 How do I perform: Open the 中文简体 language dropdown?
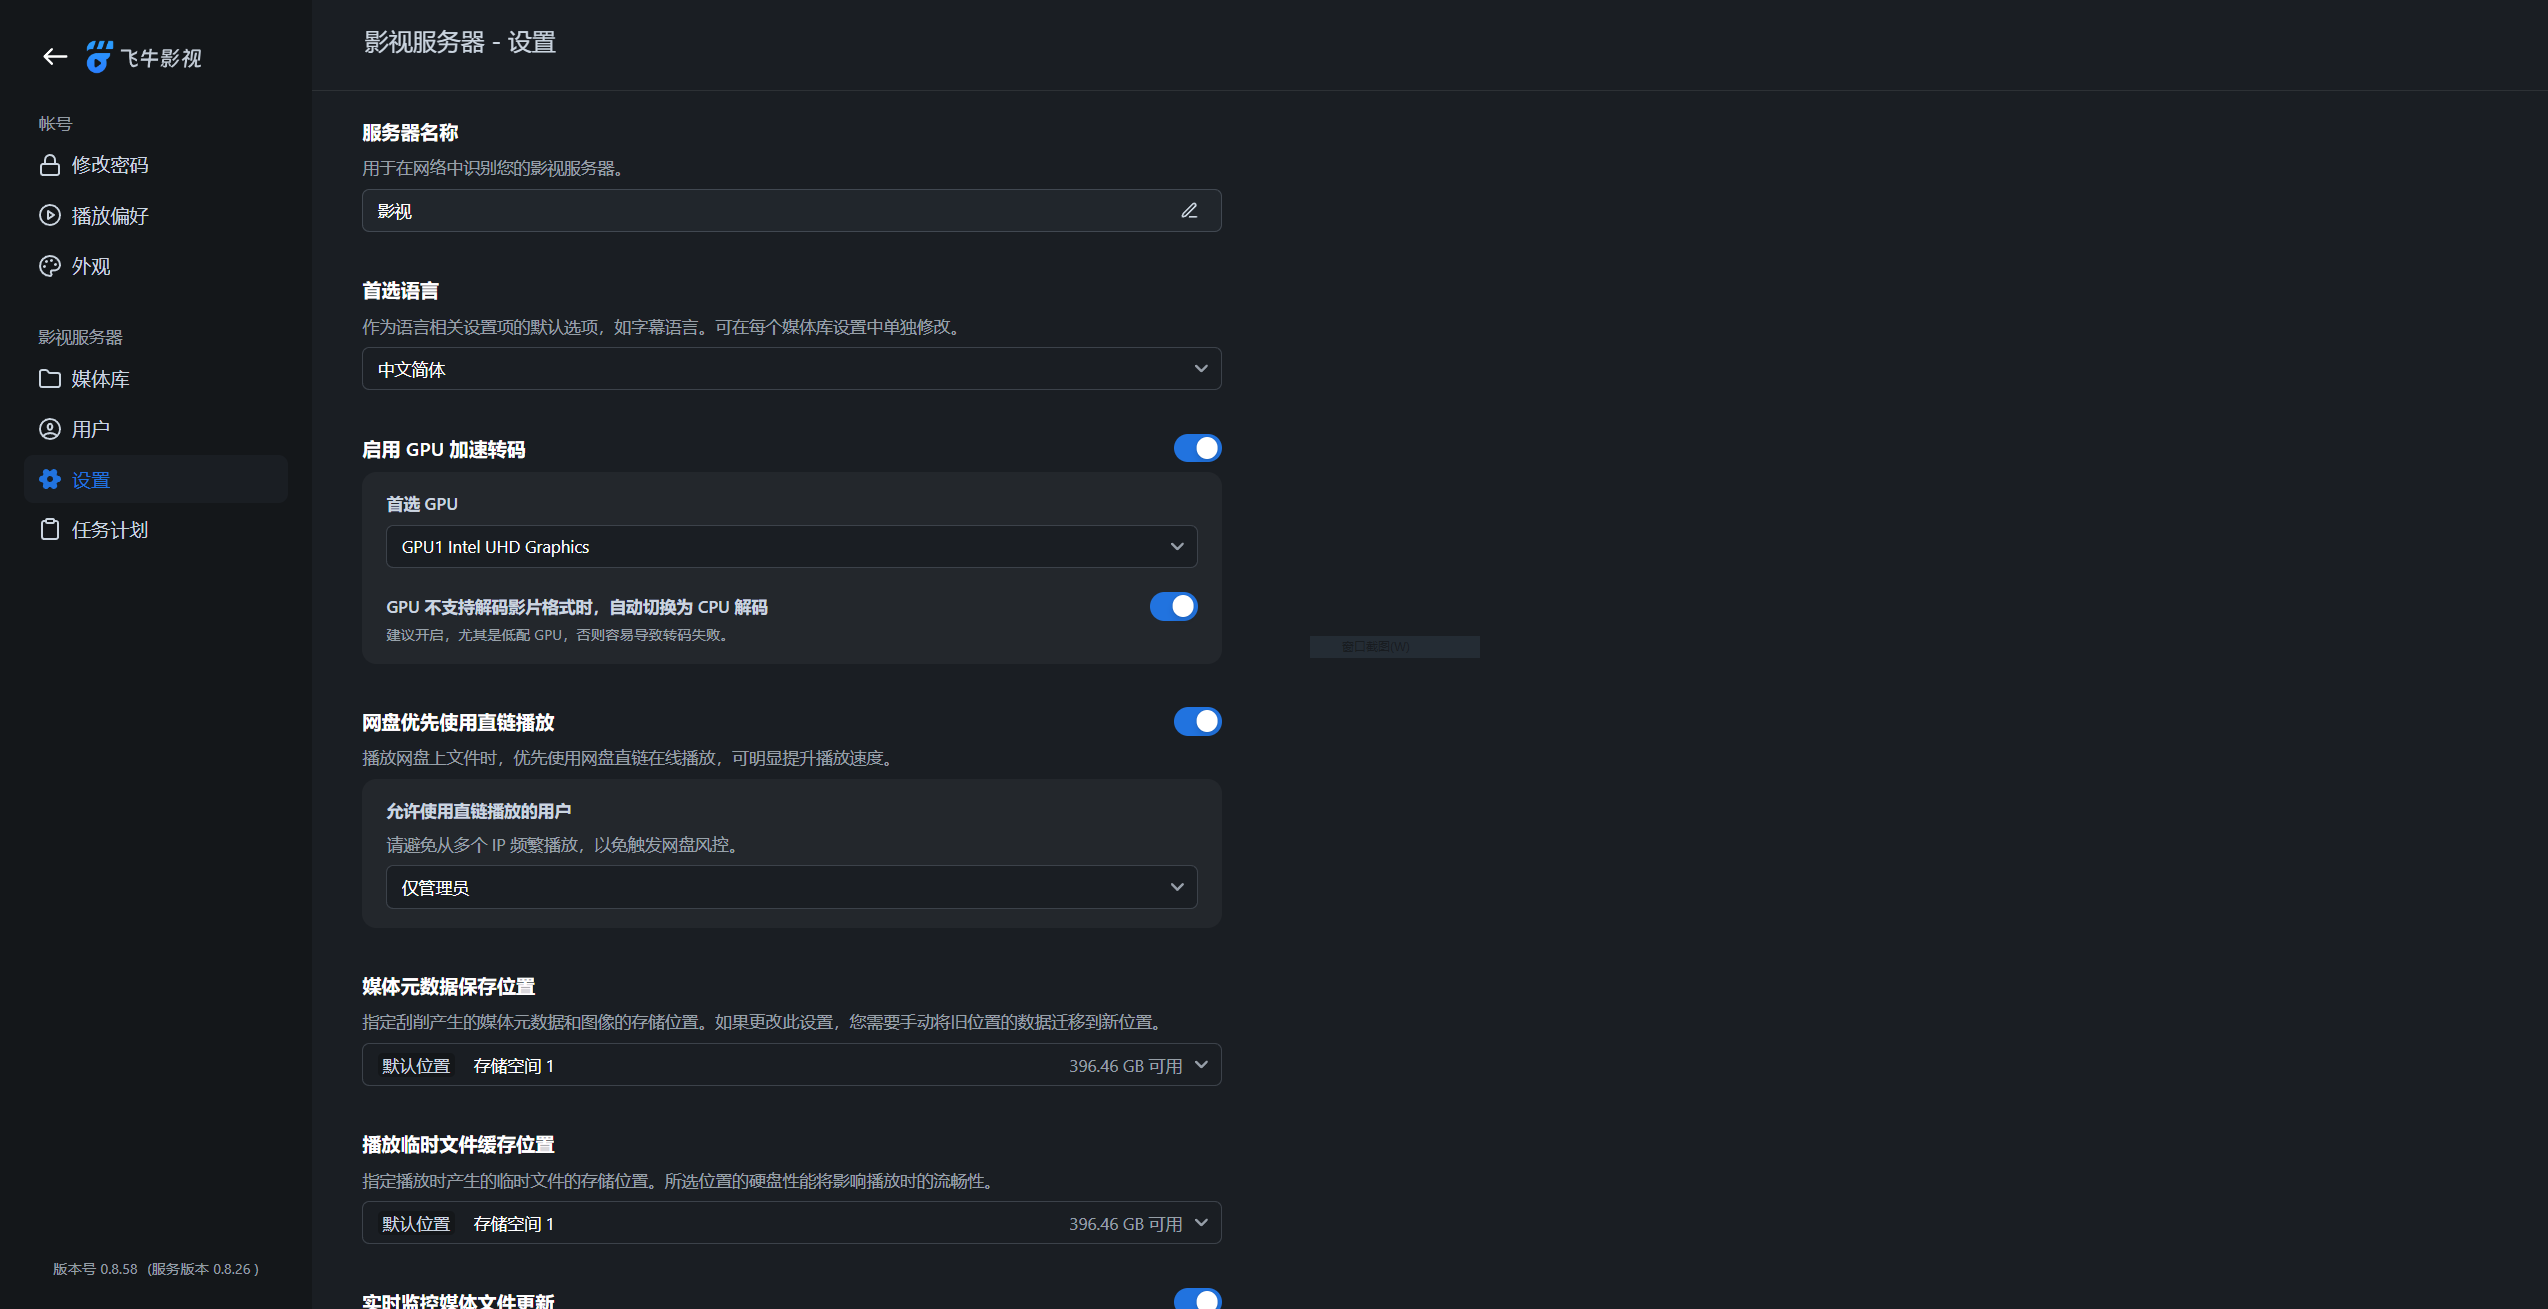(x=791, y=369)
